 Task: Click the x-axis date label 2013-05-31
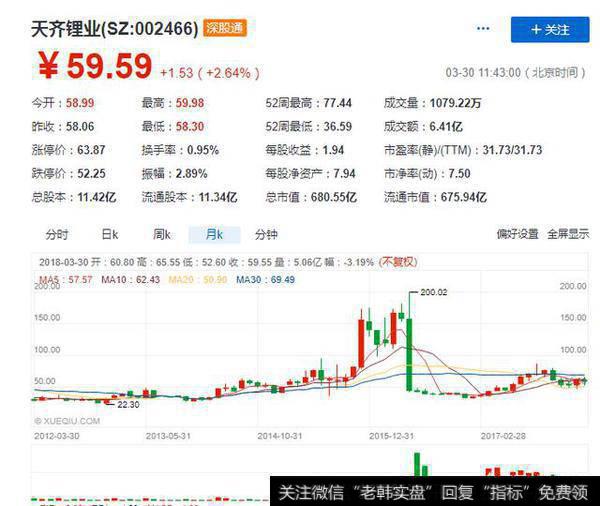pos(168,436)
